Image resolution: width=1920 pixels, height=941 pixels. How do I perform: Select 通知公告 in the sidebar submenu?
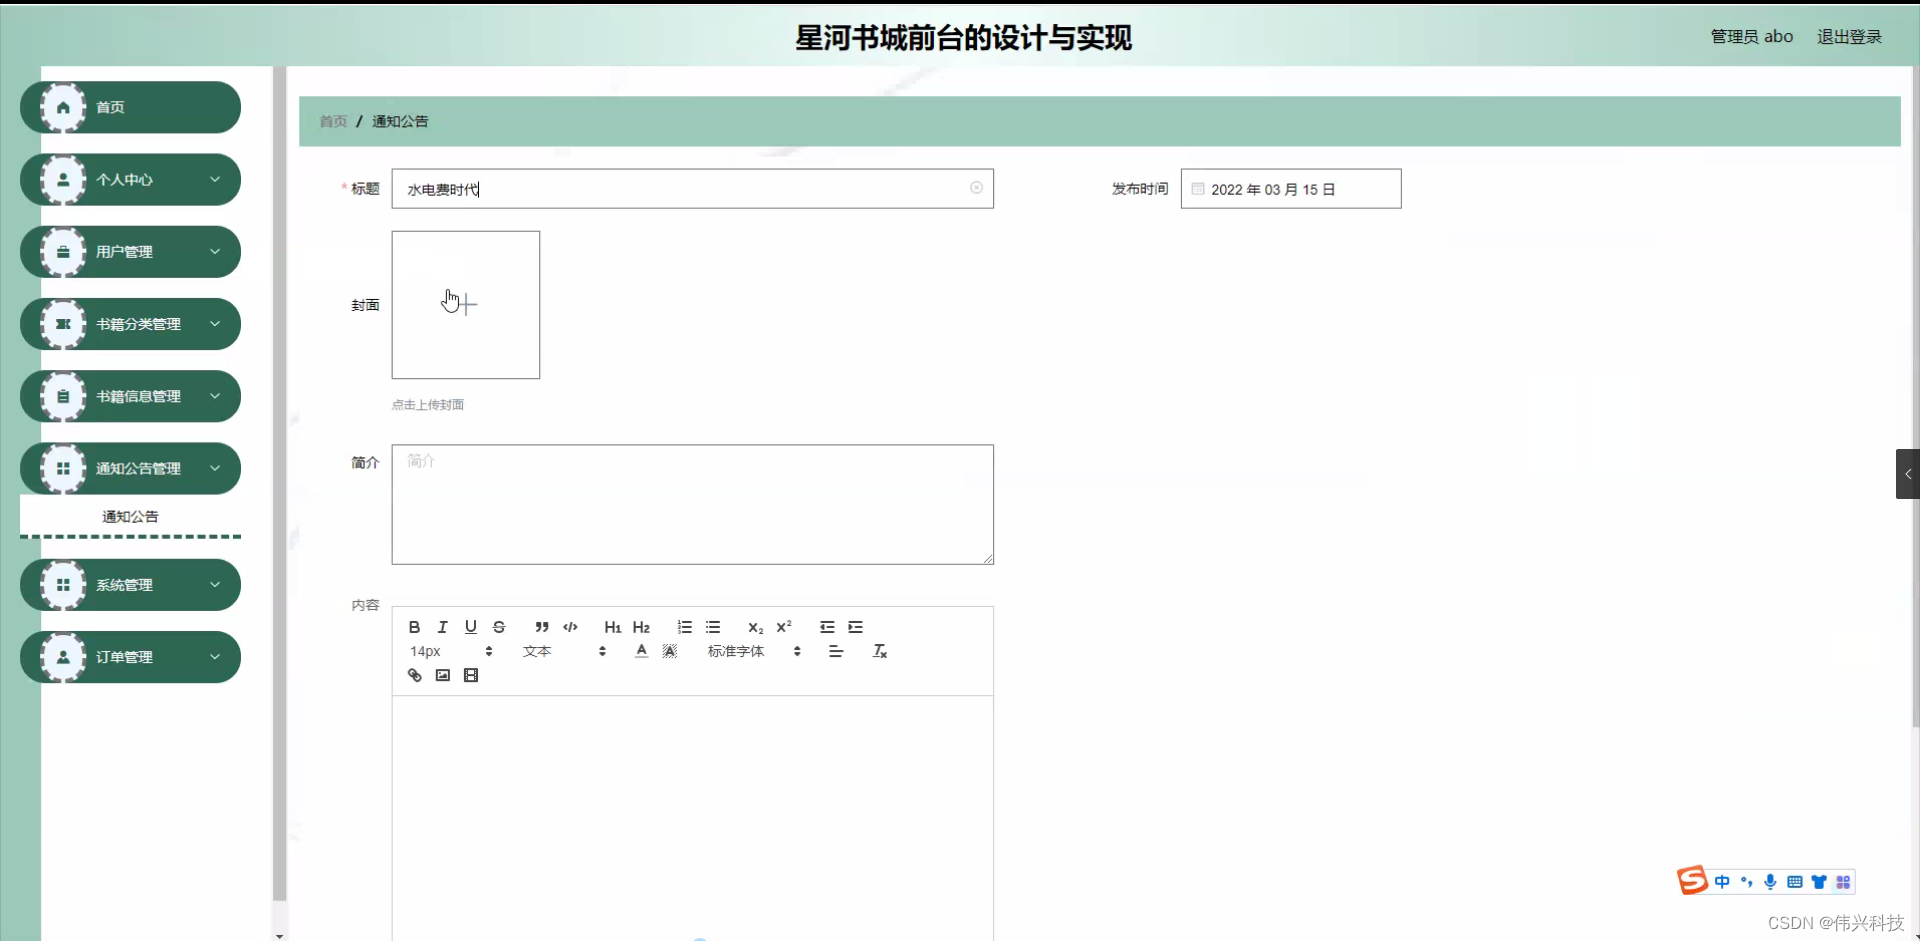pos(130,517)
